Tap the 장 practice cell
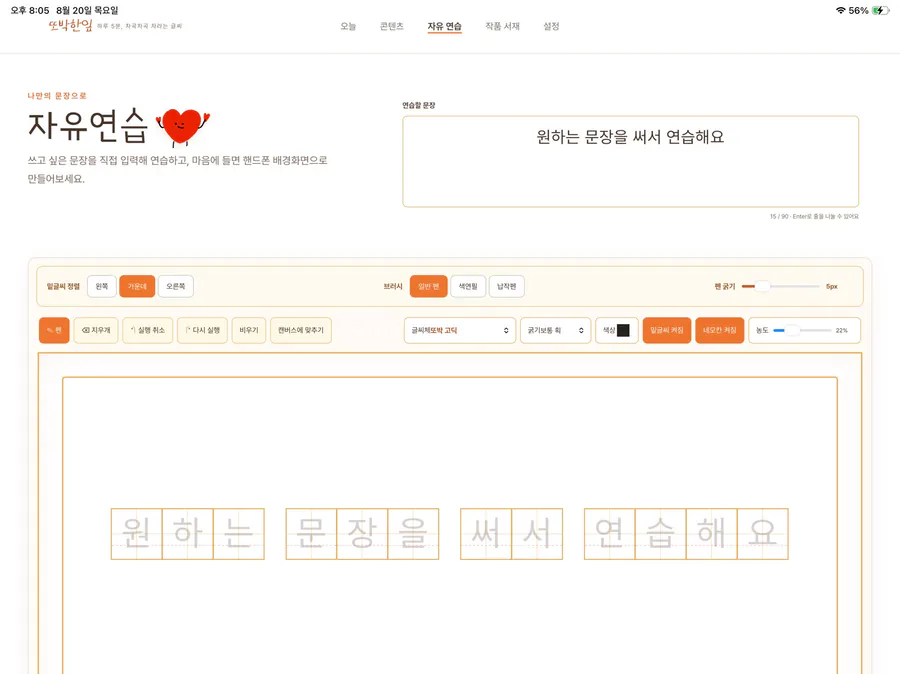Viewport: 900px width, 674px height. [x=362, y=533]
